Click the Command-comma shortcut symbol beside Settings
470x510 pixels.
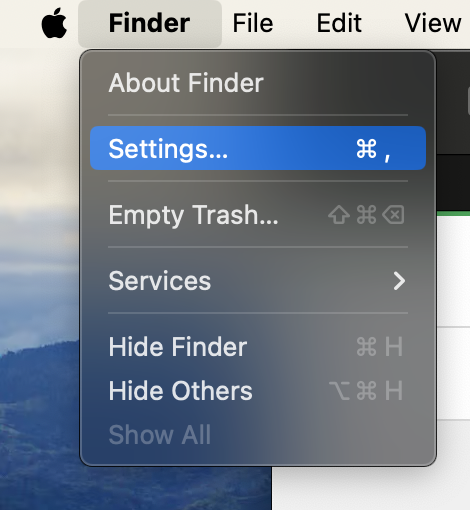point(373,149)
